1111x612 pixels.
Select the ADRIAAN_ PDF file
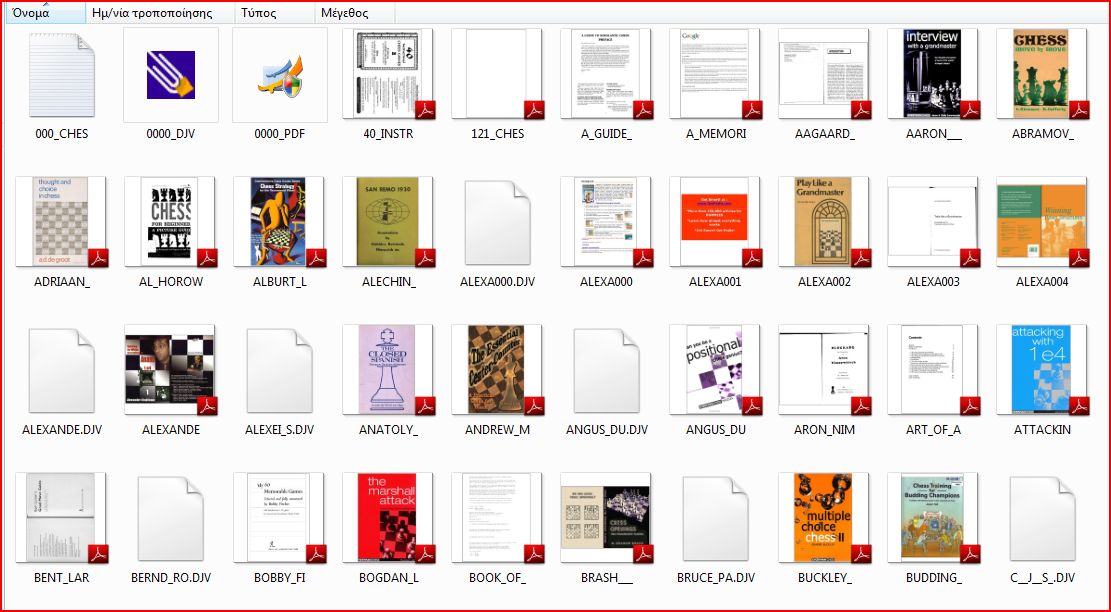click(62, 222)
